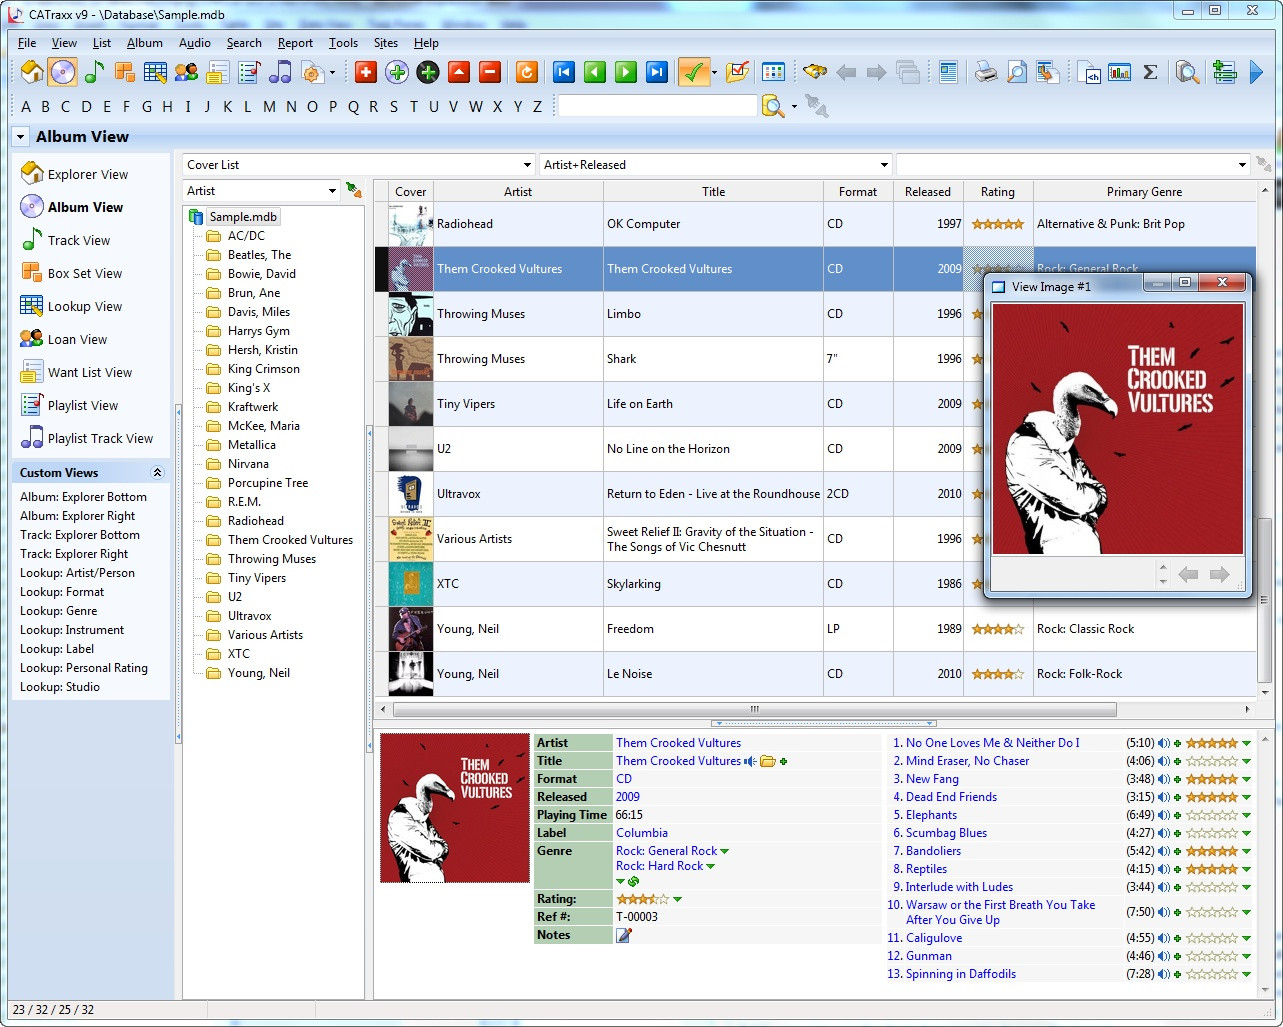Click the HTML export page icon
Screen dimensions: 1283x1027
1089,72
